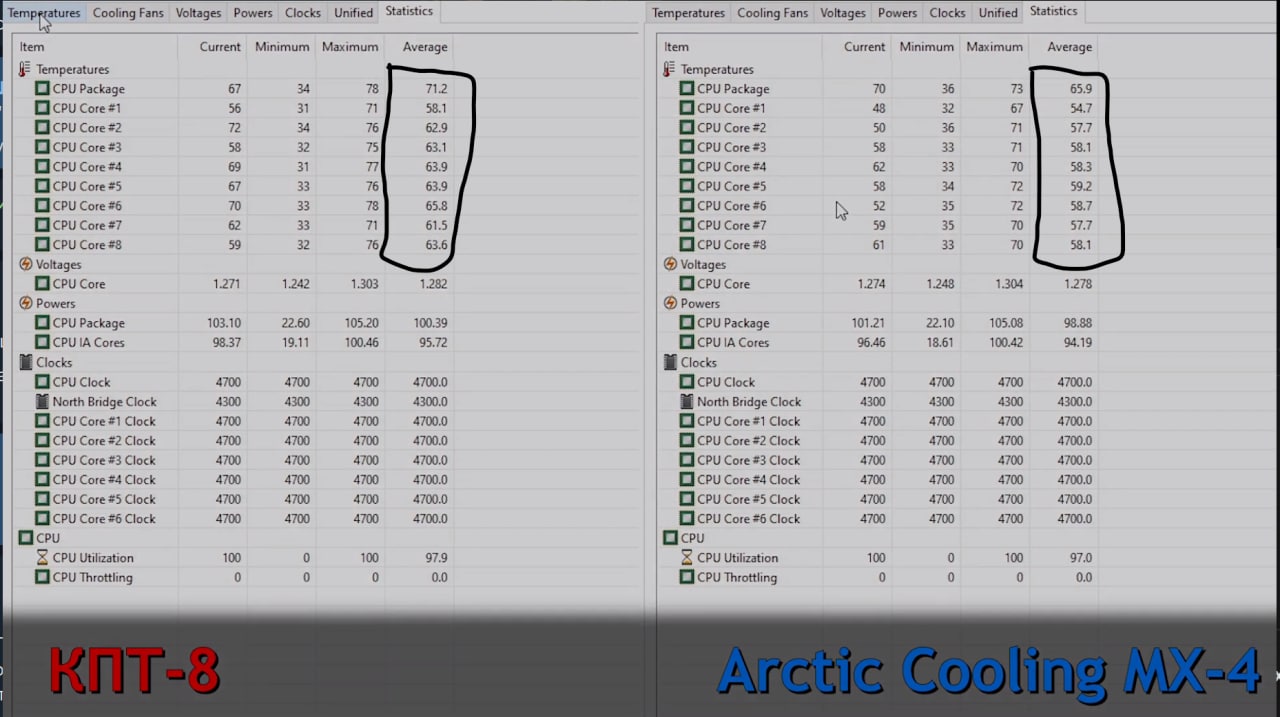Click hourglass icon beside CPU Utilization, left panel

tap(42, 558)
